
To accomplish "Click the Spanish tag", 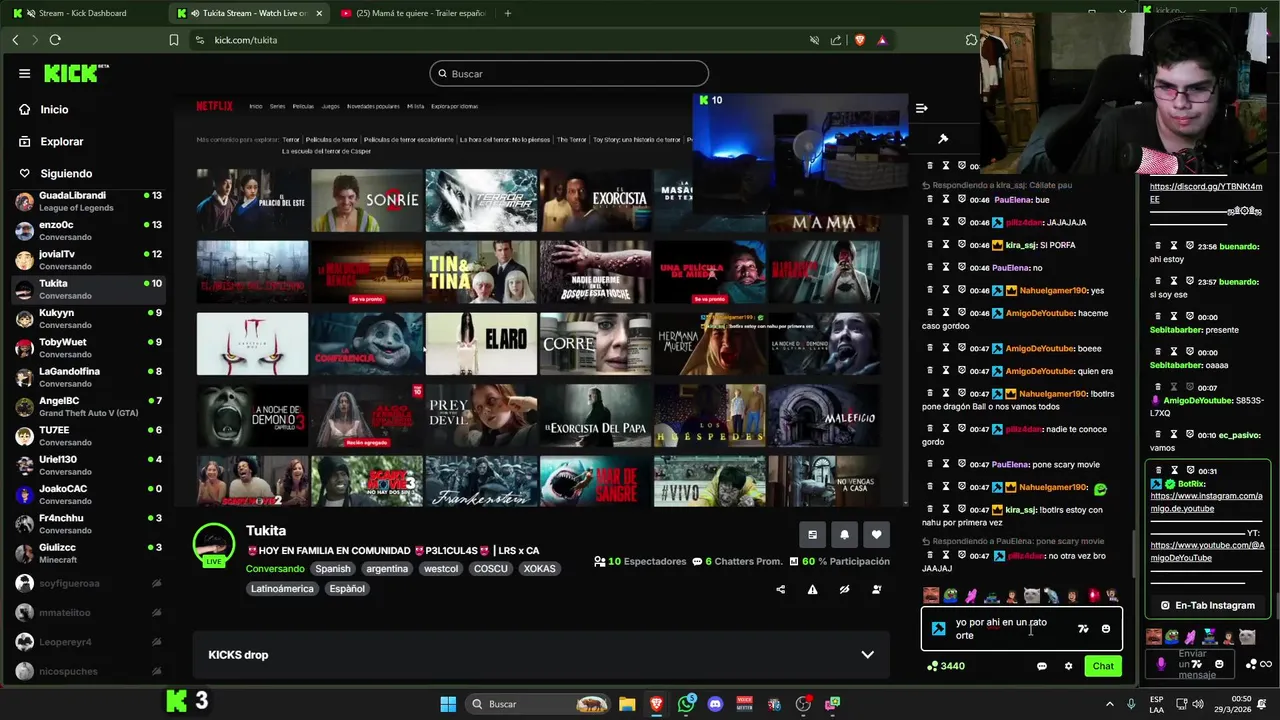I will pos(333,568).
